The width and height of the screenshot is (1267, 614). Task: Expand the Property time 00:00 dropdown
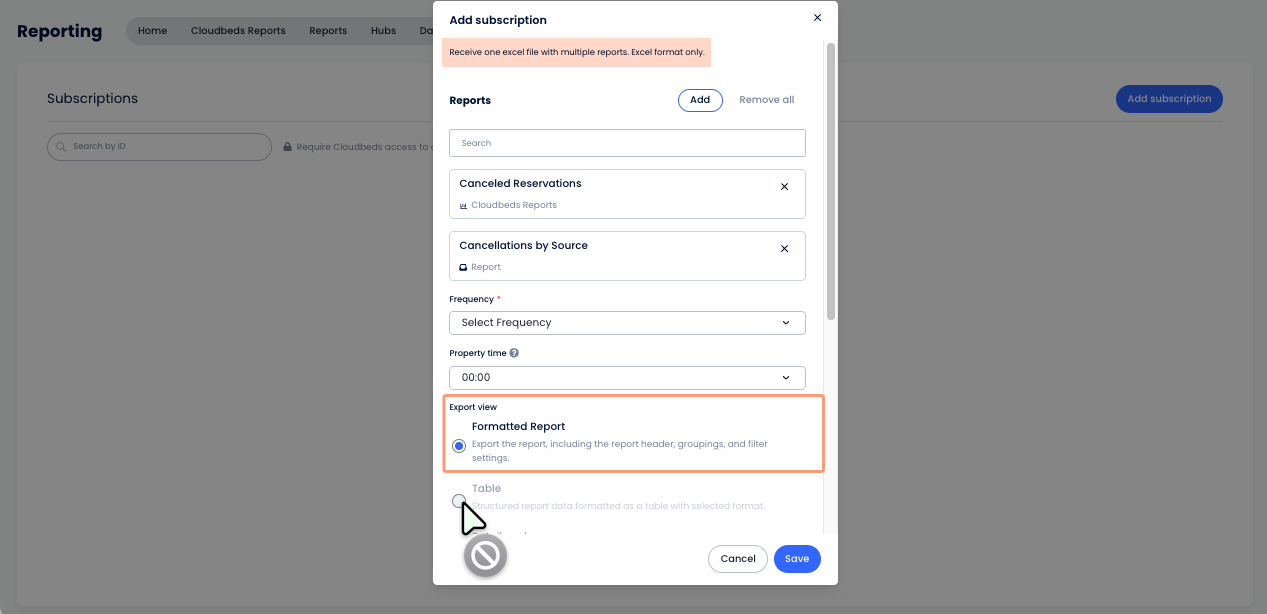pyautogui.click(x=627, y=377)
